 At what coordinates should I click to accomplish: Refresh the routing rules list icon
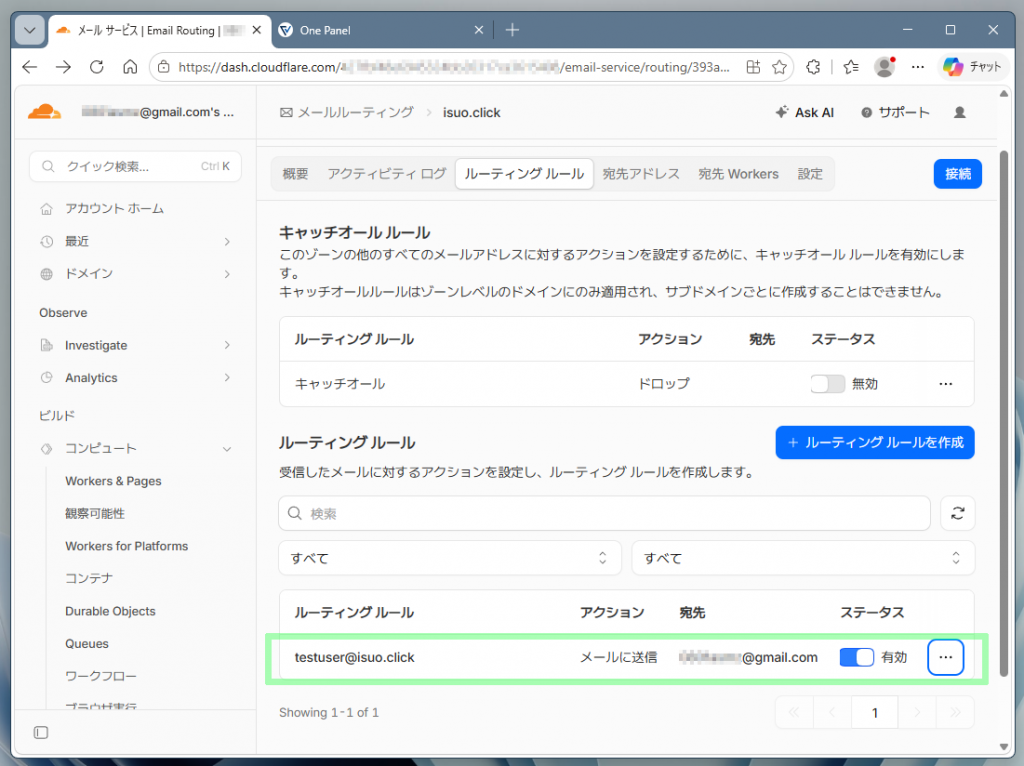957,513
